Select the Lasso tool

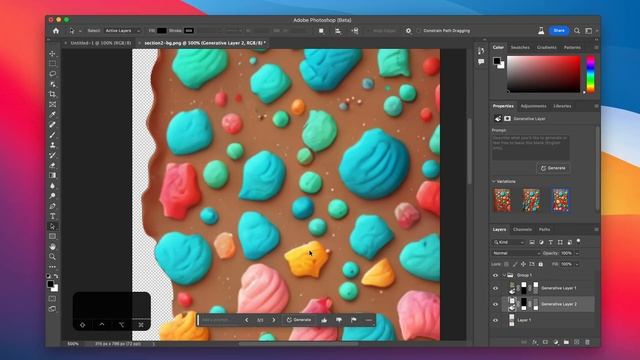[53, 74]
